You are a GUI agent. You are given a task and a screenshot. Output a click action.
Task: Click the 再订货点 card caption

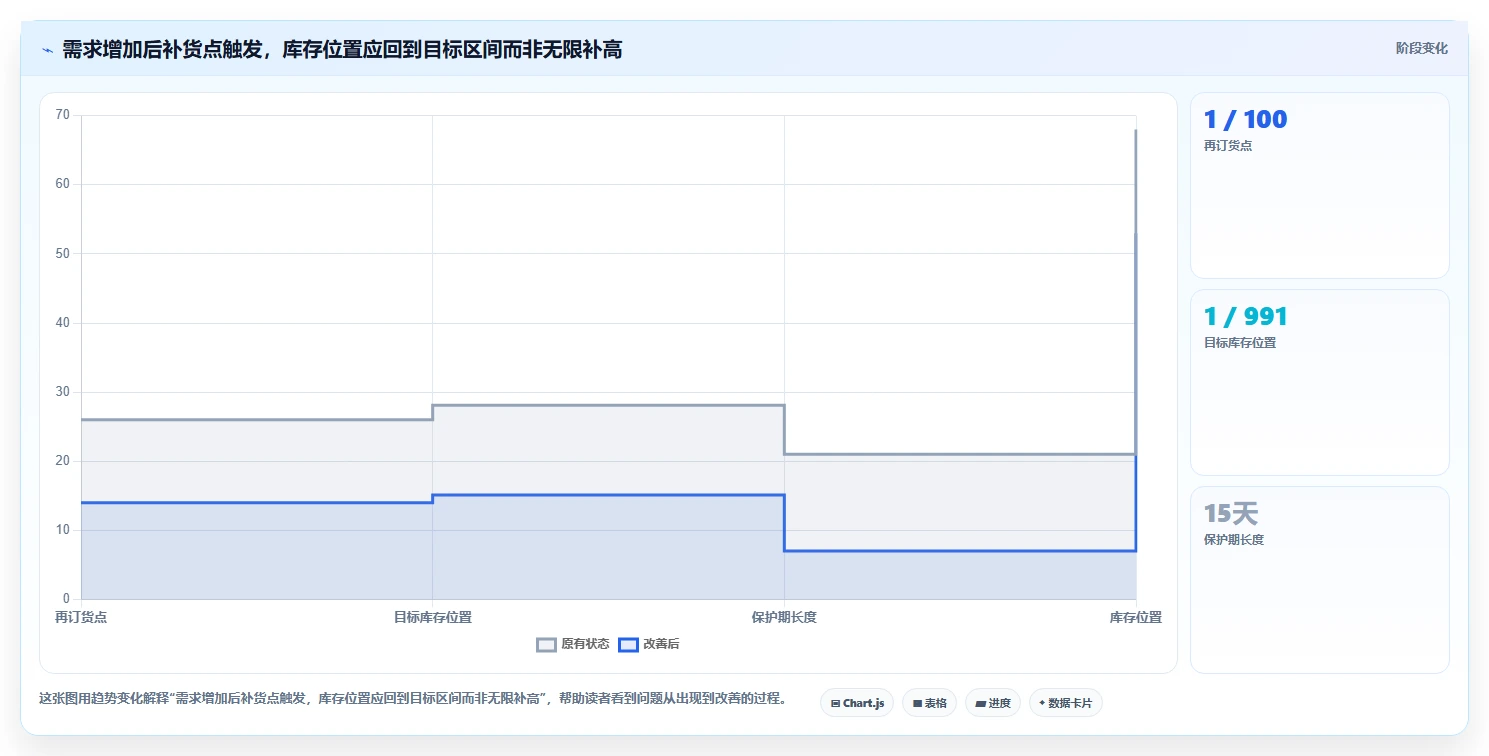1228,145
